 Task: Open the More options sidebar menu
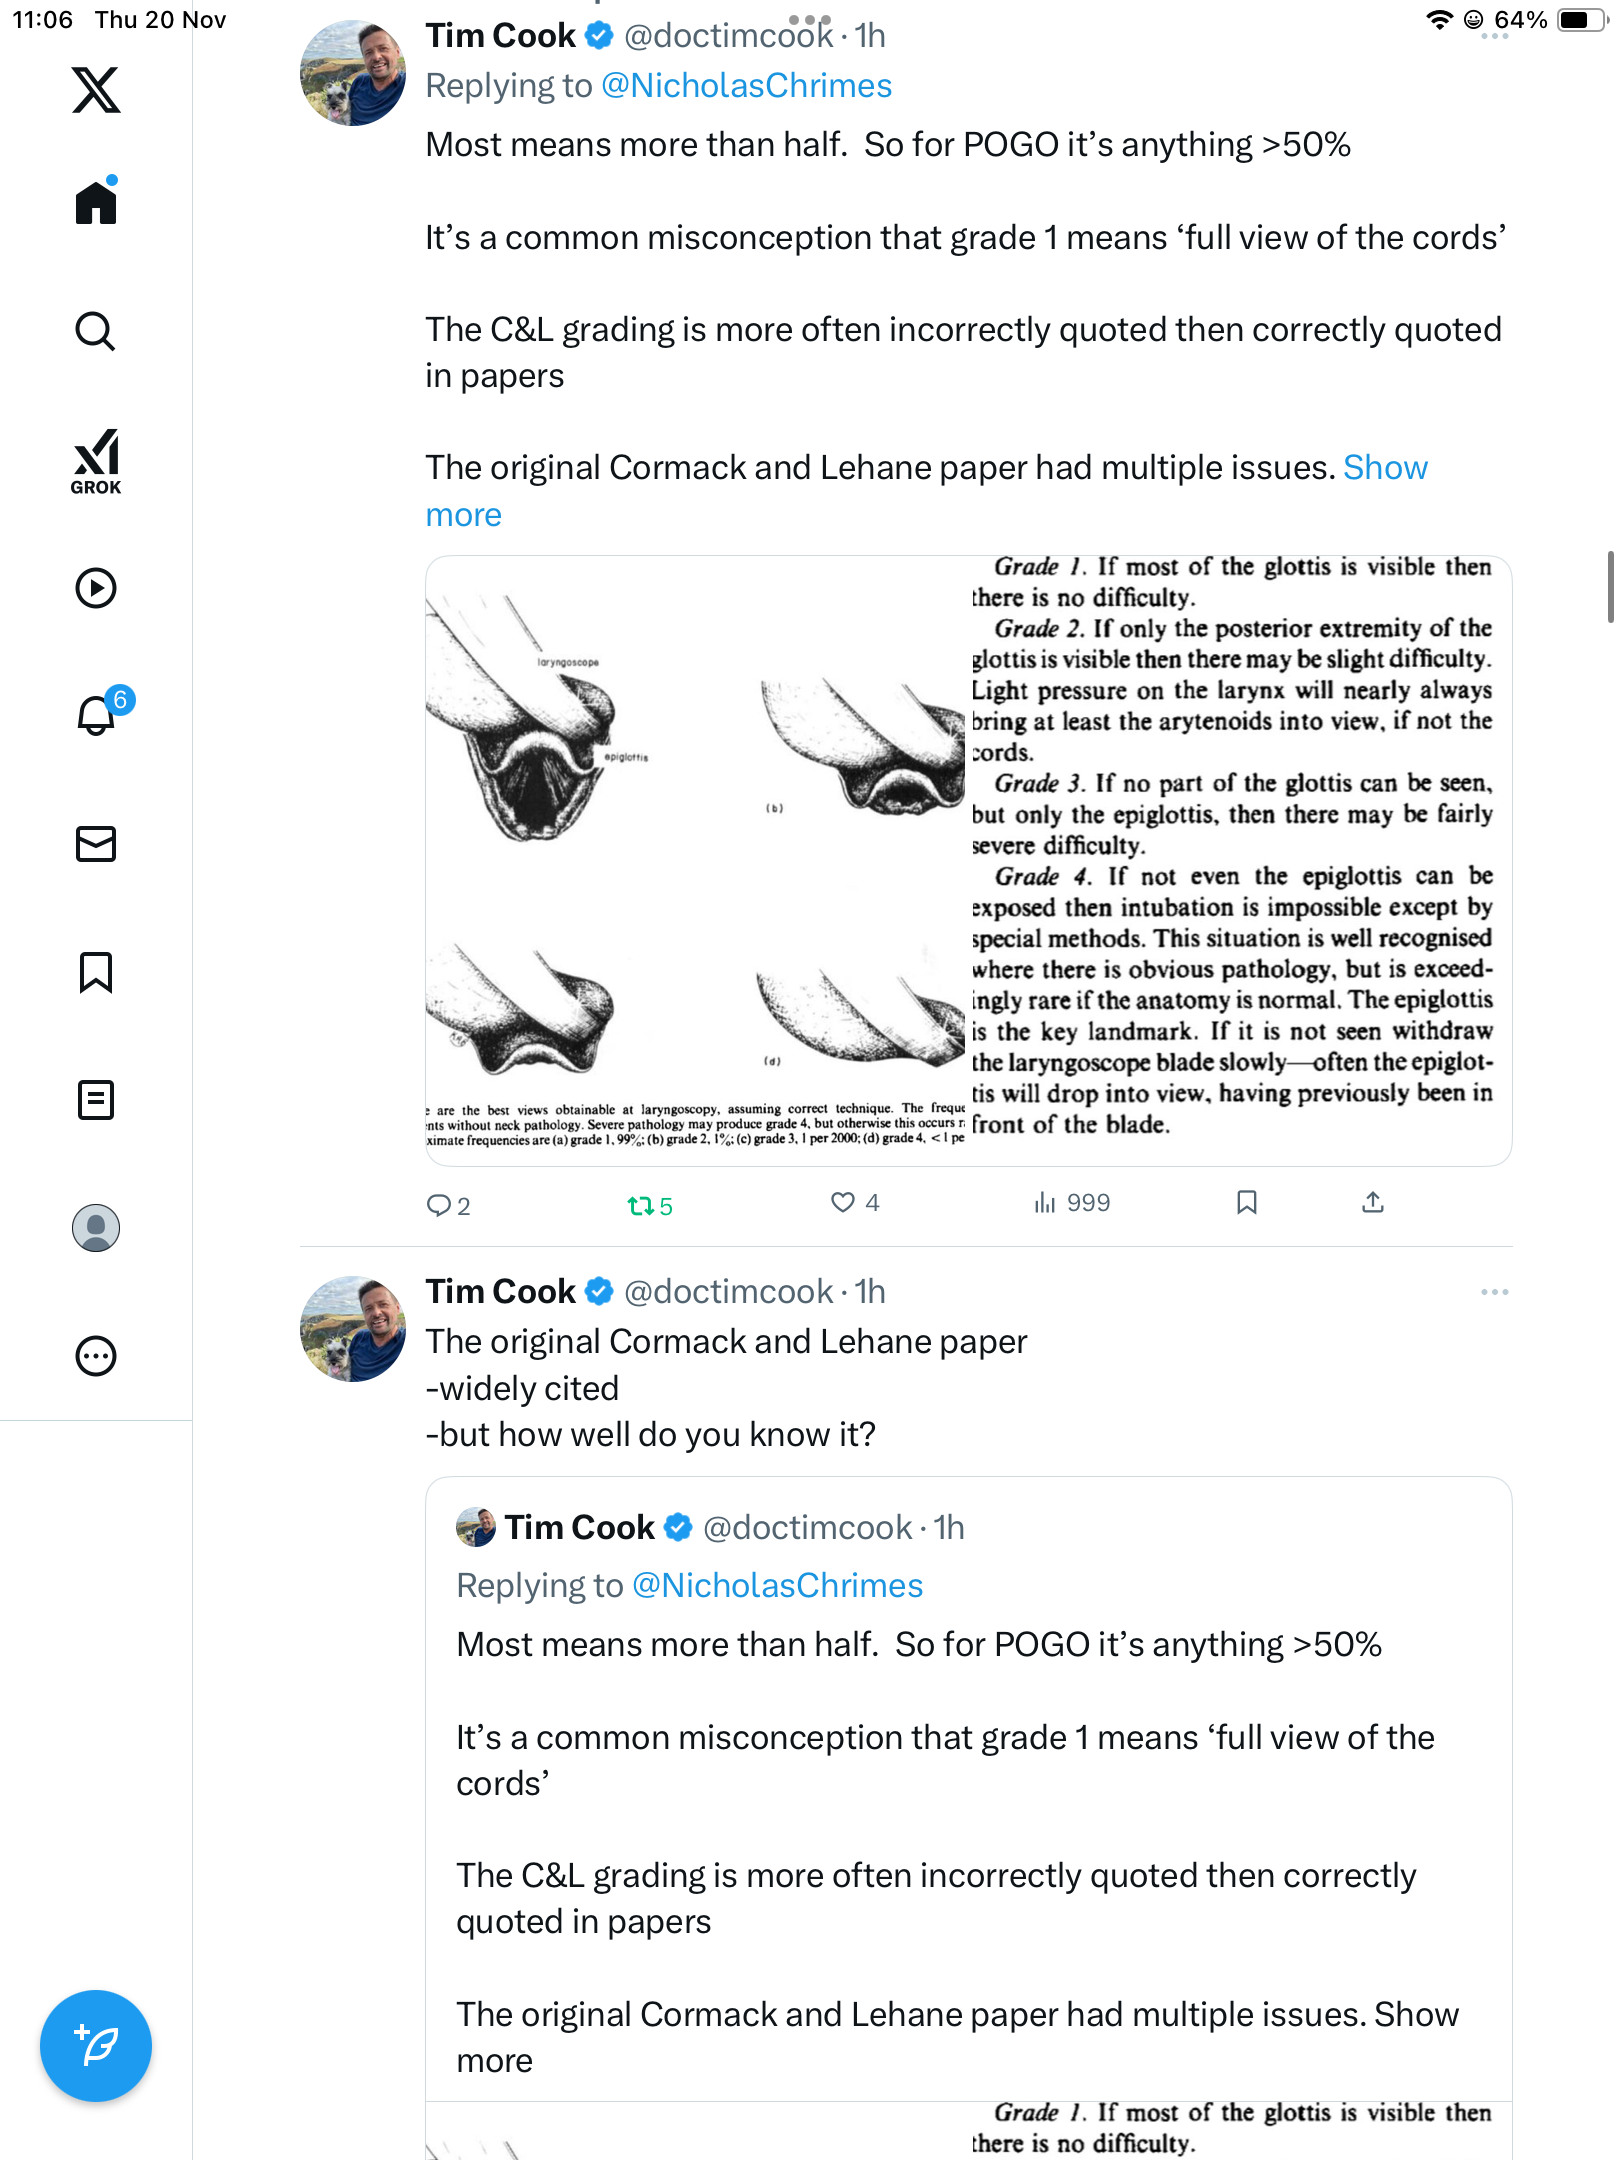click(x=96, y=1356)
